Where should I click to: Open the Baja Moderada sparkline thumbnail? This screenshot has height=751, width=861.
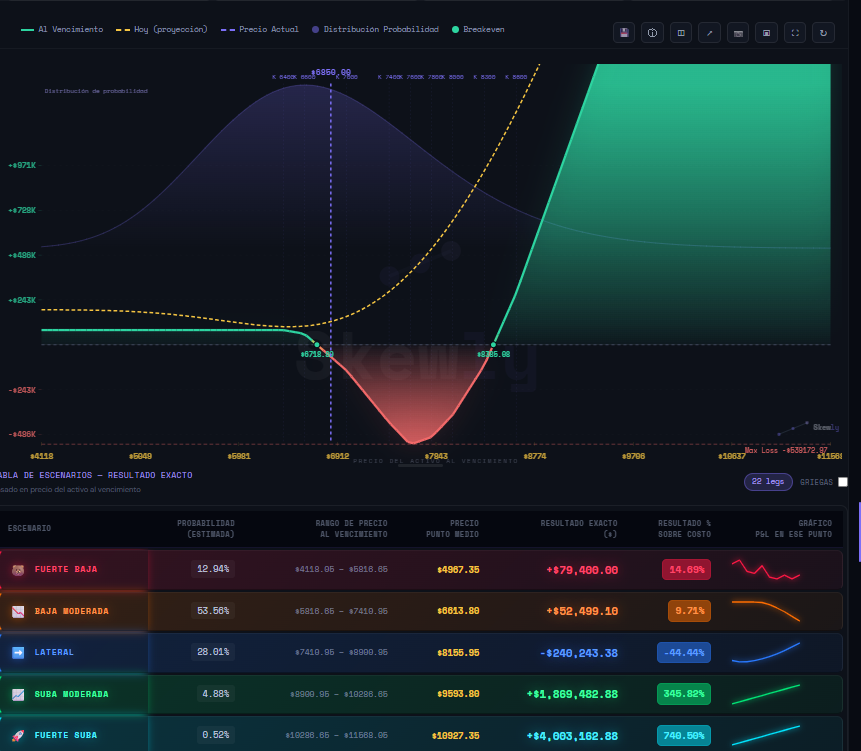click(x=766, y=611)
